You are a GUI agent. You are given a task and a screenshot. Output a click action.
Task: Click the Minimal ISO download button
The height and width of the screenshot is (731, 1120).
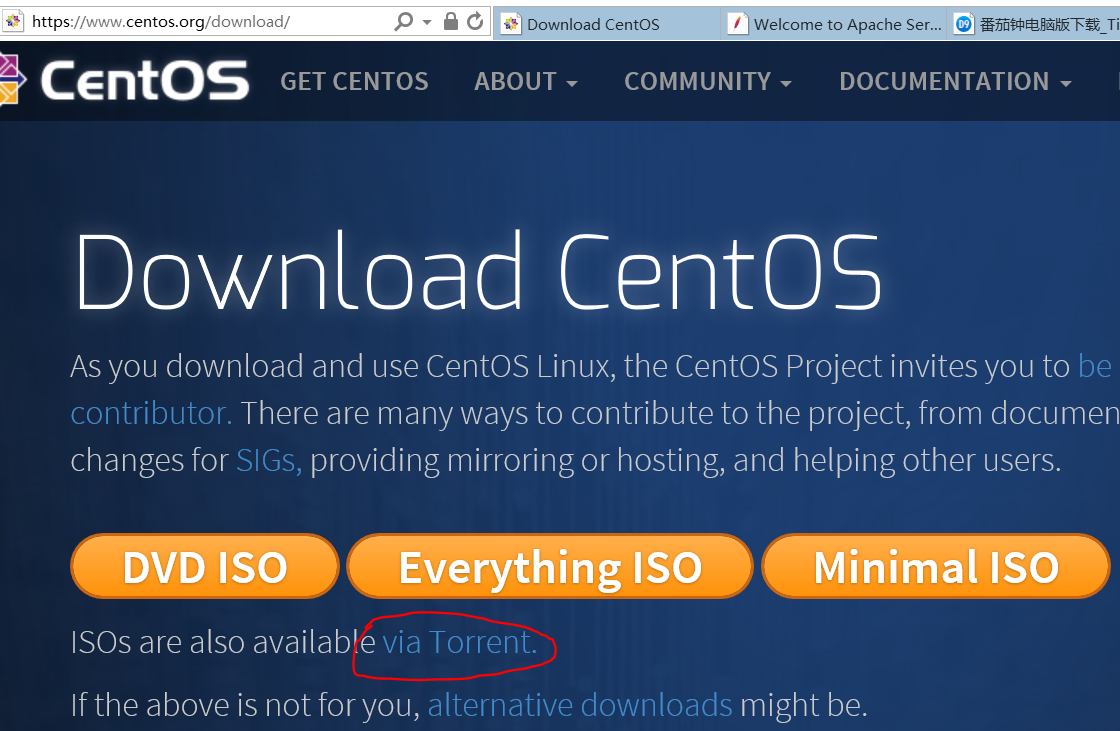point(936,566)
